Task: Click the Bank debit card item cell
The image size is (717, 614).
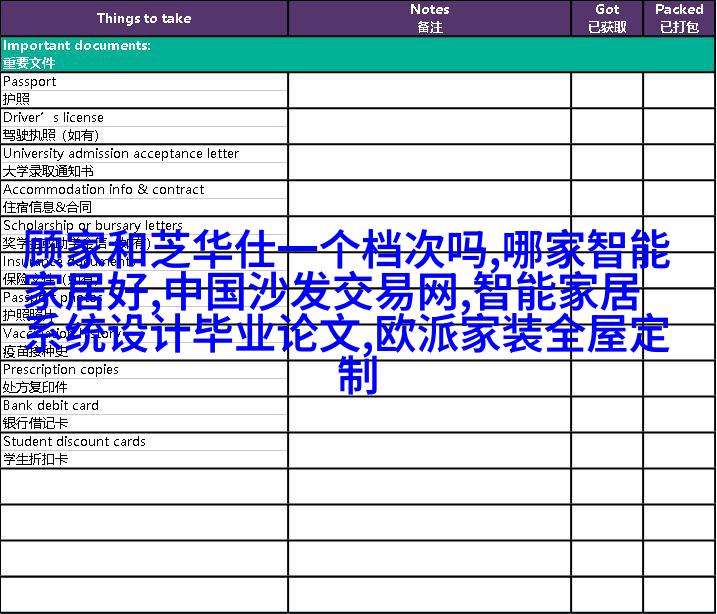Action: click(x=144, y=414)
